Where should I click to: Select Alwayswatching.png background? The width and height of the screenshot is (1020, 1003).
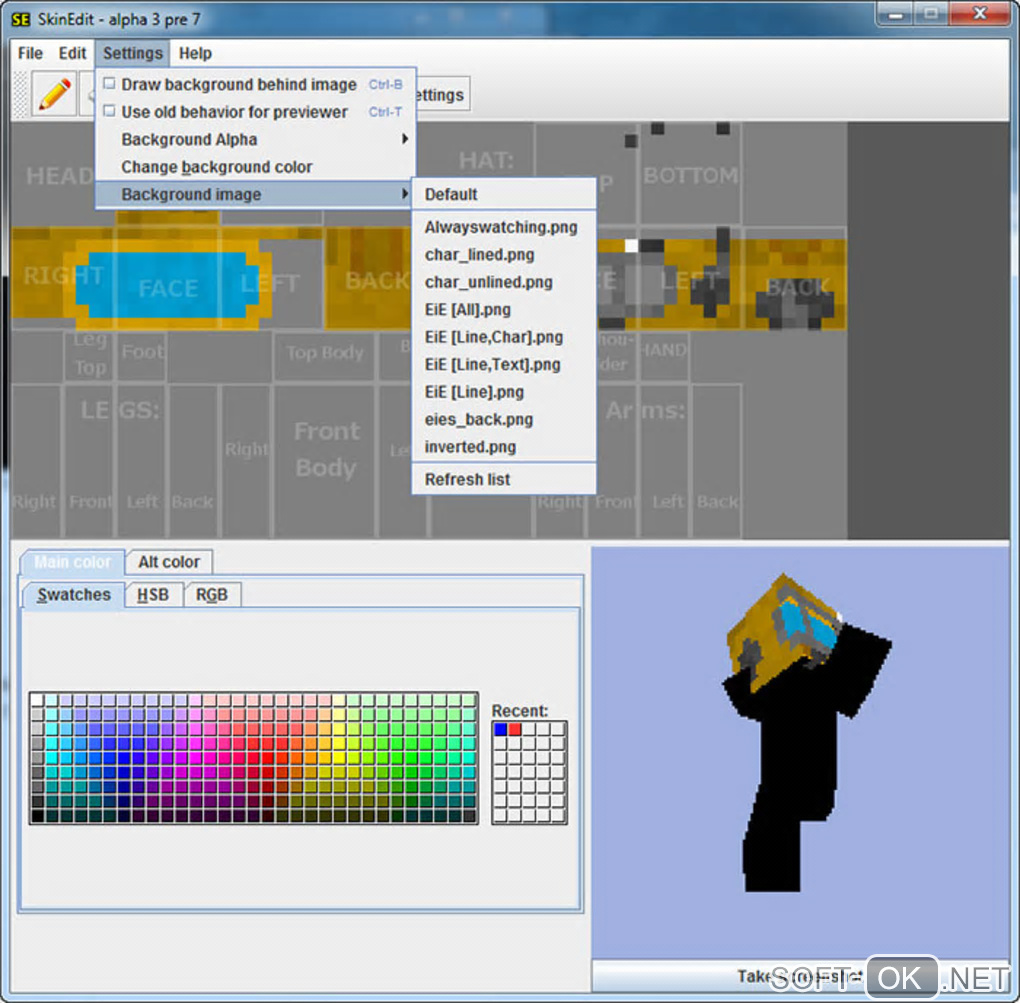tap(504, 227)
